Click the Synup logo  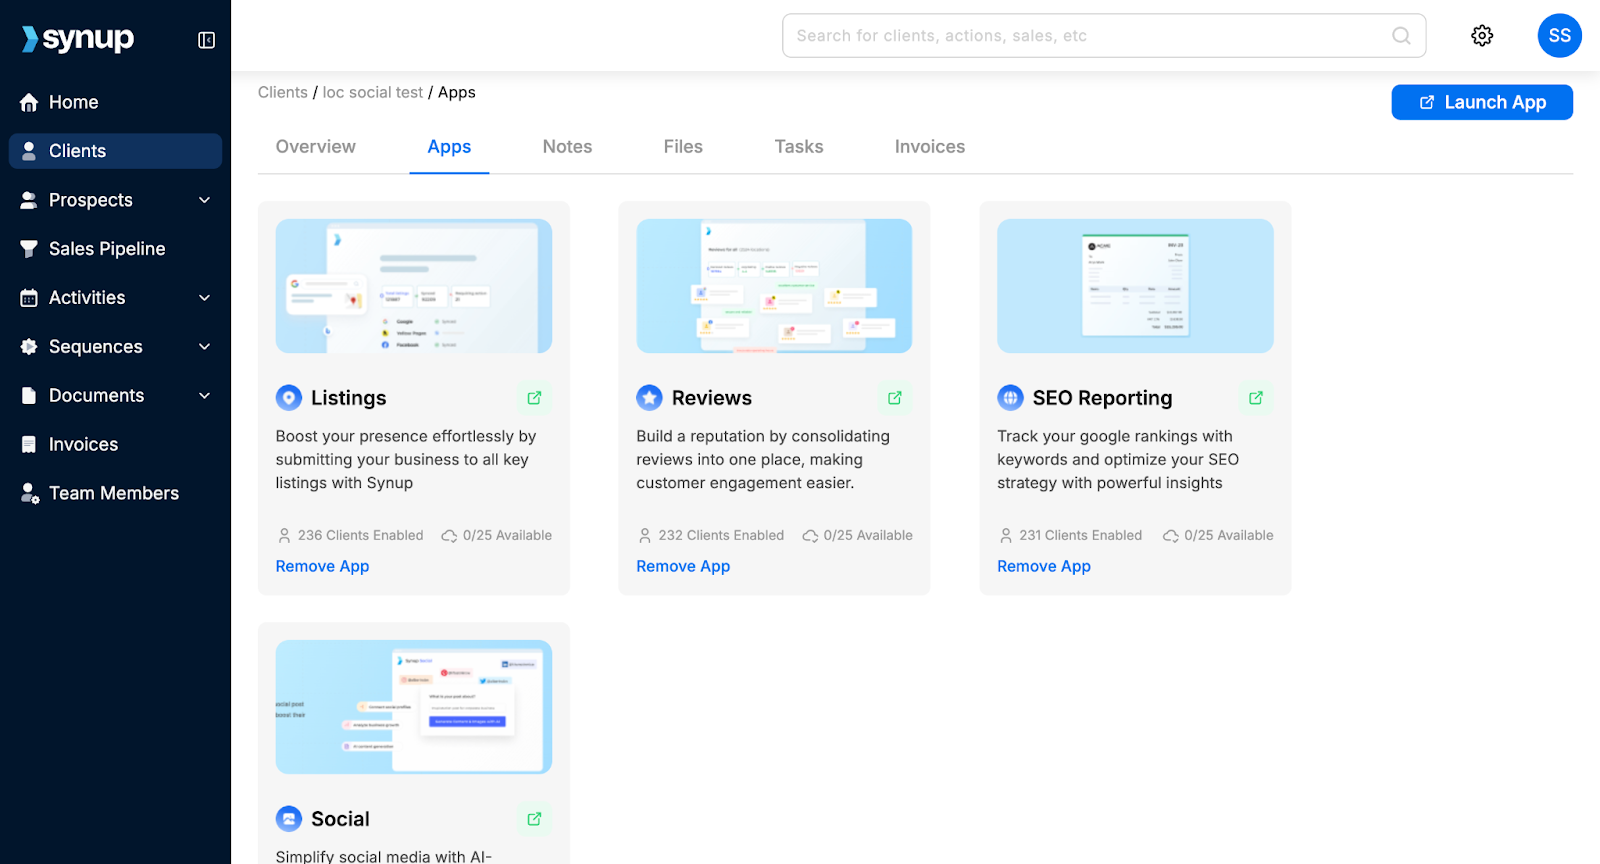tap(78, 39)
